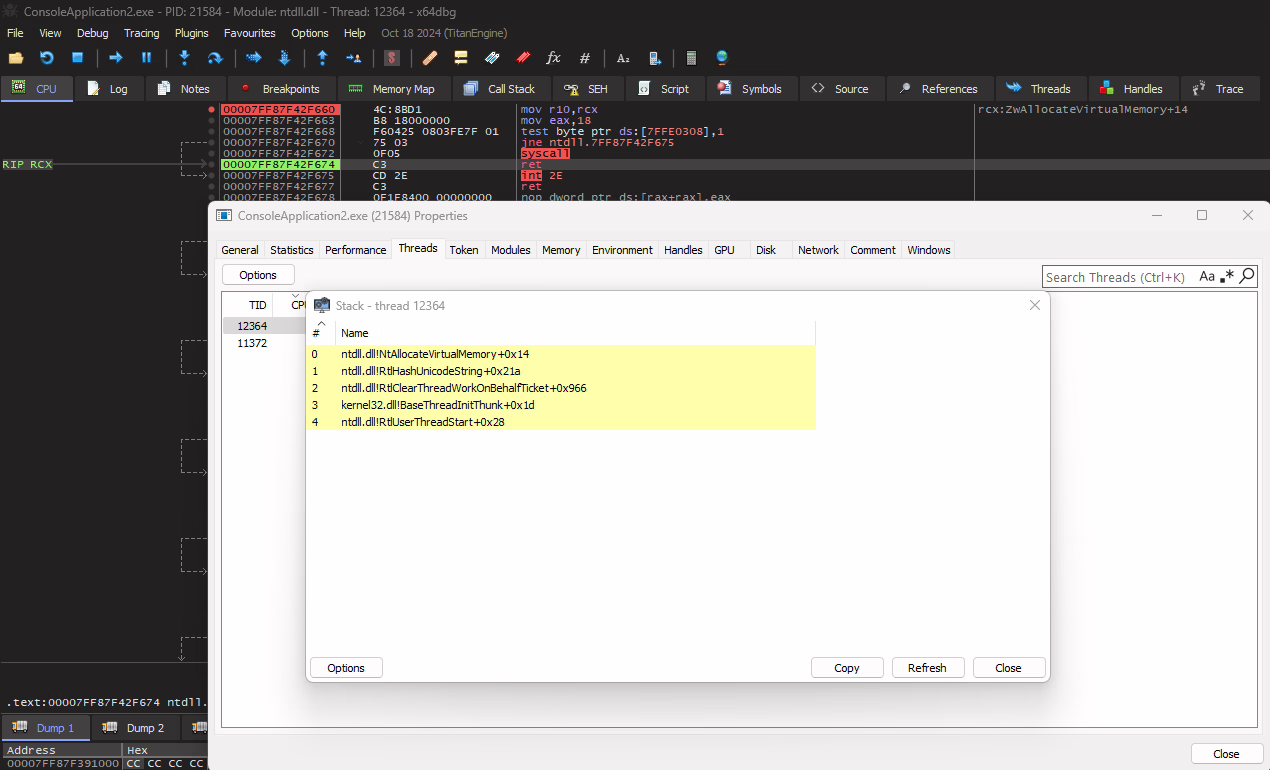Click the hash (#) toolbar icon

pyautogui.click(x=585, y=58)
